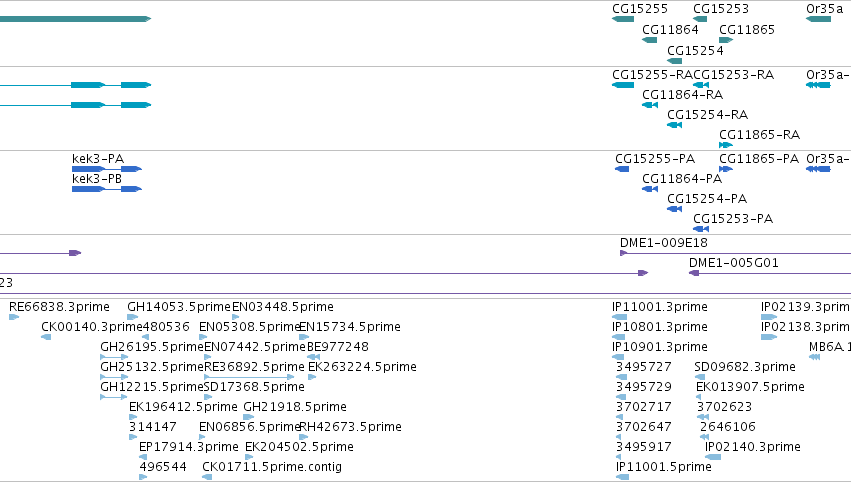
Task: Select the GH21918.5prime EST label
Action: (295, 407)
